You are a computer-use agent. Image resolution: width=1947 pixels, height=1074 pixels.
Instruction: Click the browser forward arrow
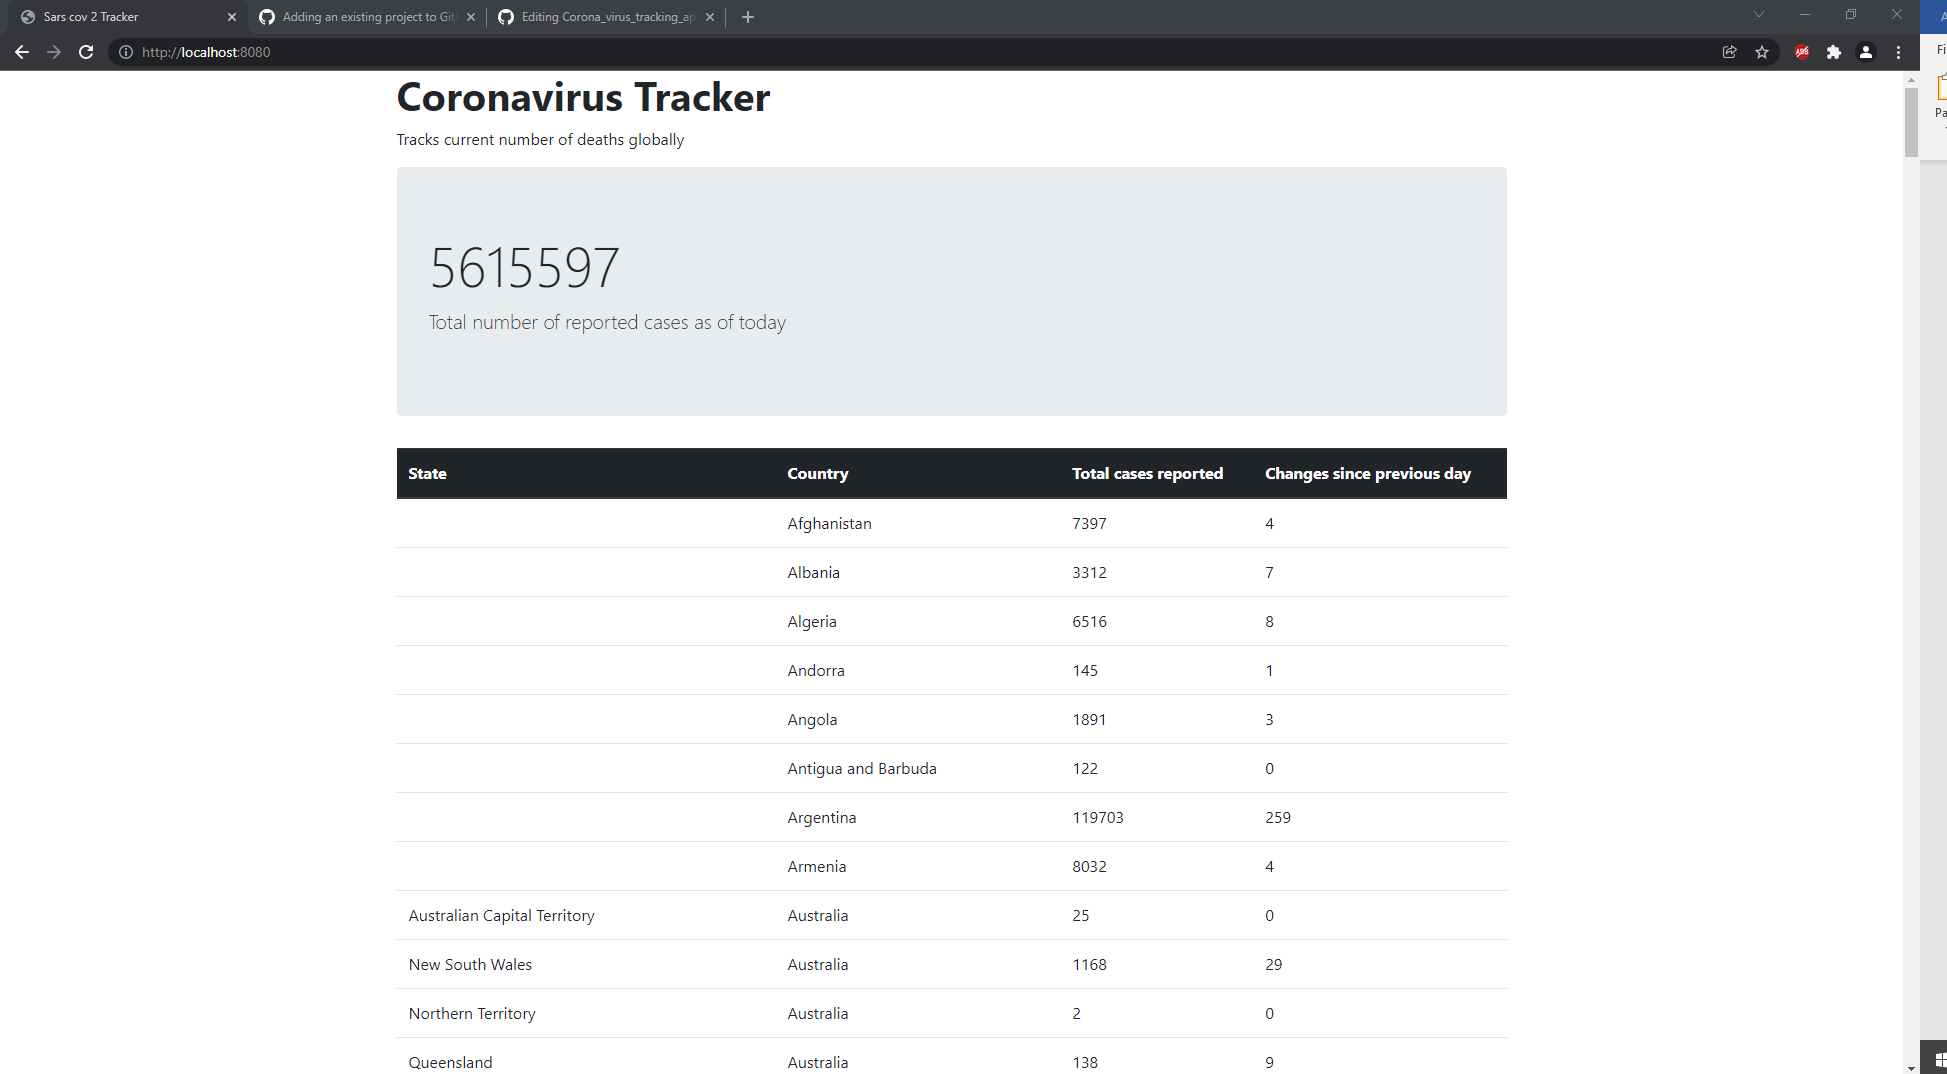(x=54, y=52)
